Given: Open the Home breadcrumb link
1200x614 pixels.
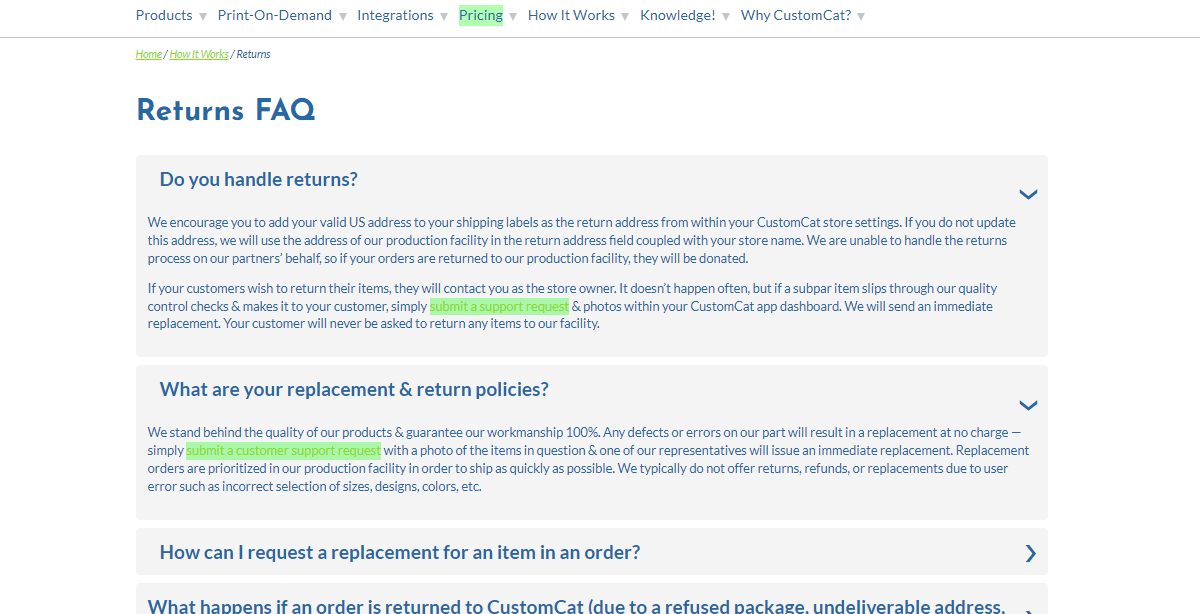Looking at the screenshot, I should [148, 53].
